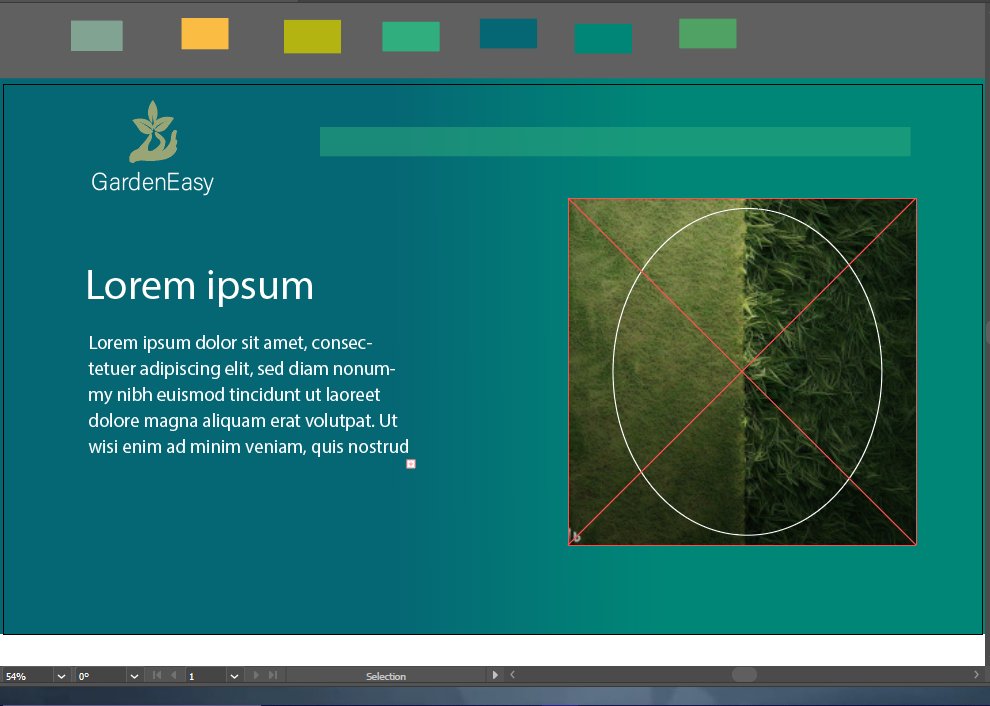990x706 pixels.
Task: Click the dark blue-teal swatch above artboard
Action: point(508,33)
